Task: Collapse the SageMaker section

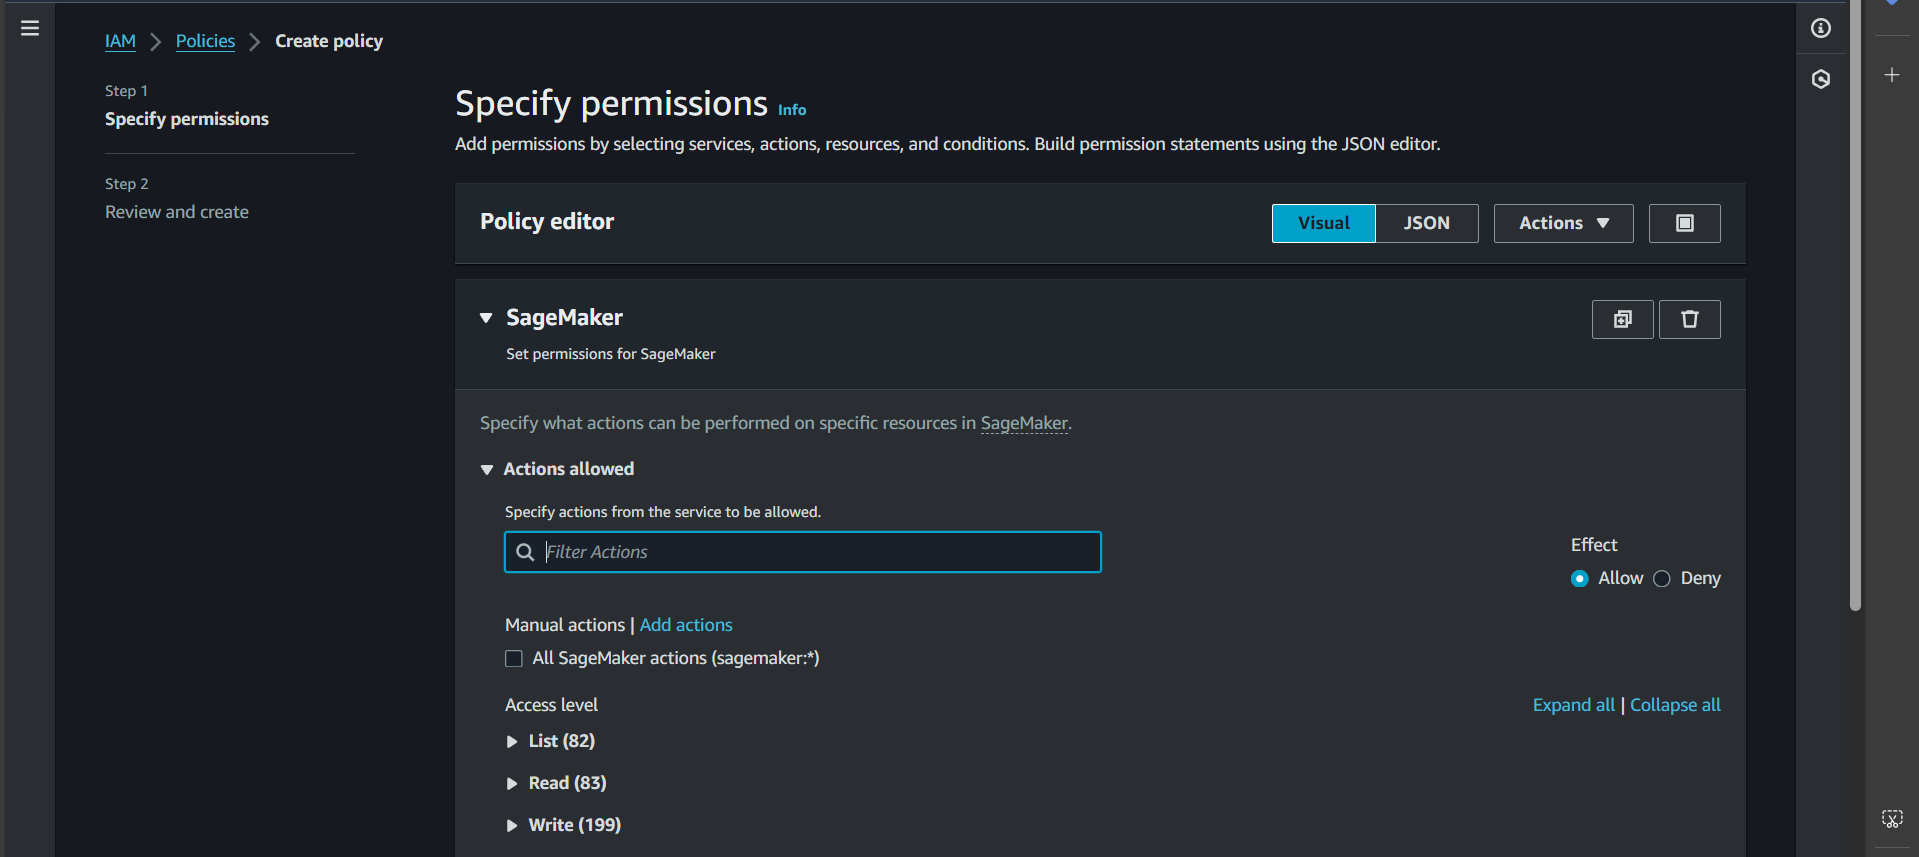Action: coord(486,318)
